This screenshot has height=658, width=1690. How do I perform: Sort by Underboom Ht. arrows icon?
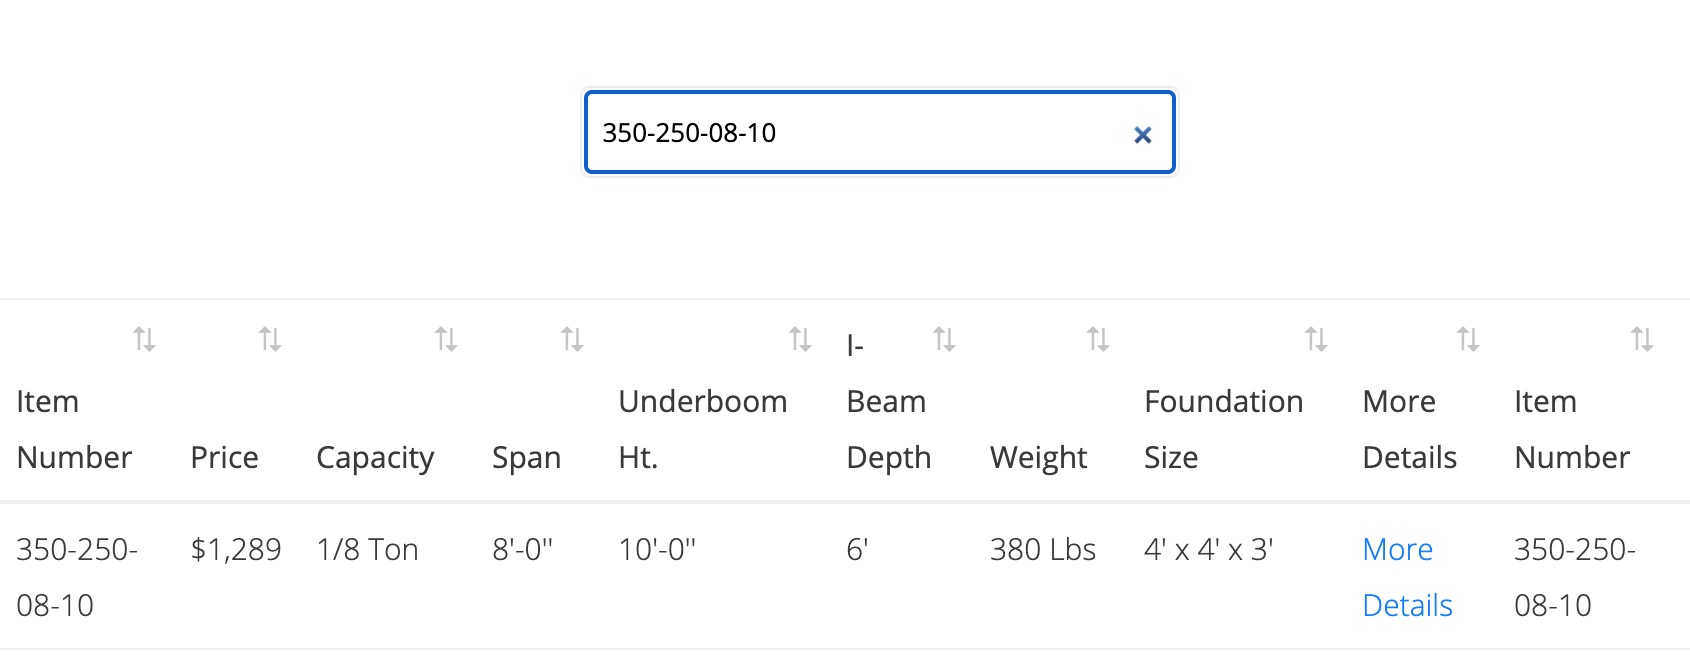800,340
